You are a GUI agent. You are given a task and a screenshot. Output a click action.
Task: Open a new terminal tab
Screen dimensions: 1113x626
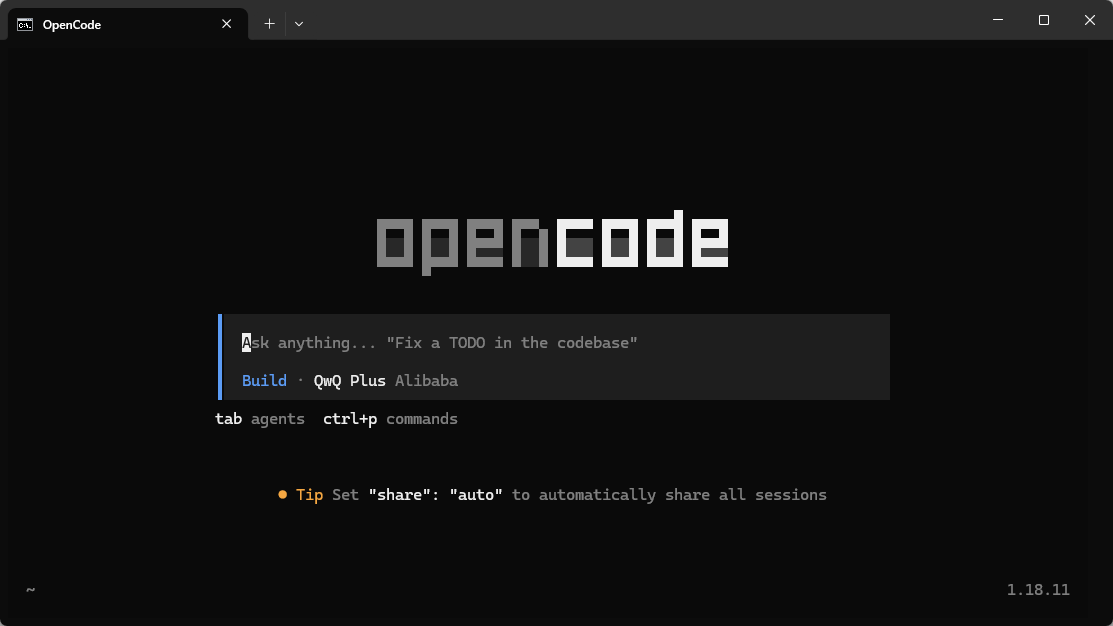269,24
